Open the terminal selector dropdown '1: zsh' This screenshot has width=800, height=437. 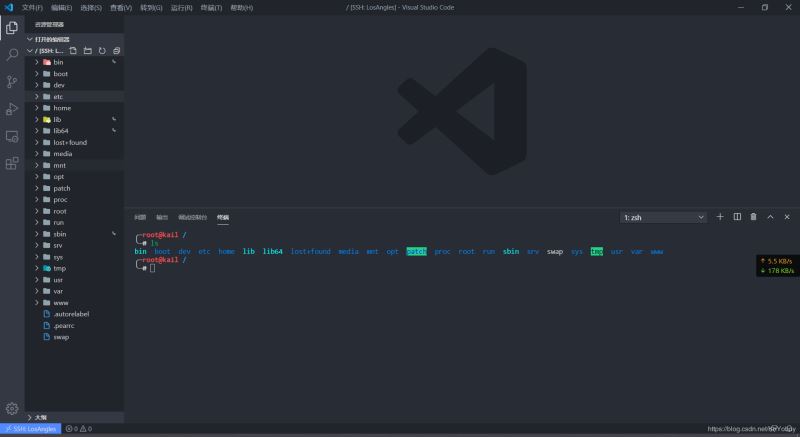coord(663,217)
